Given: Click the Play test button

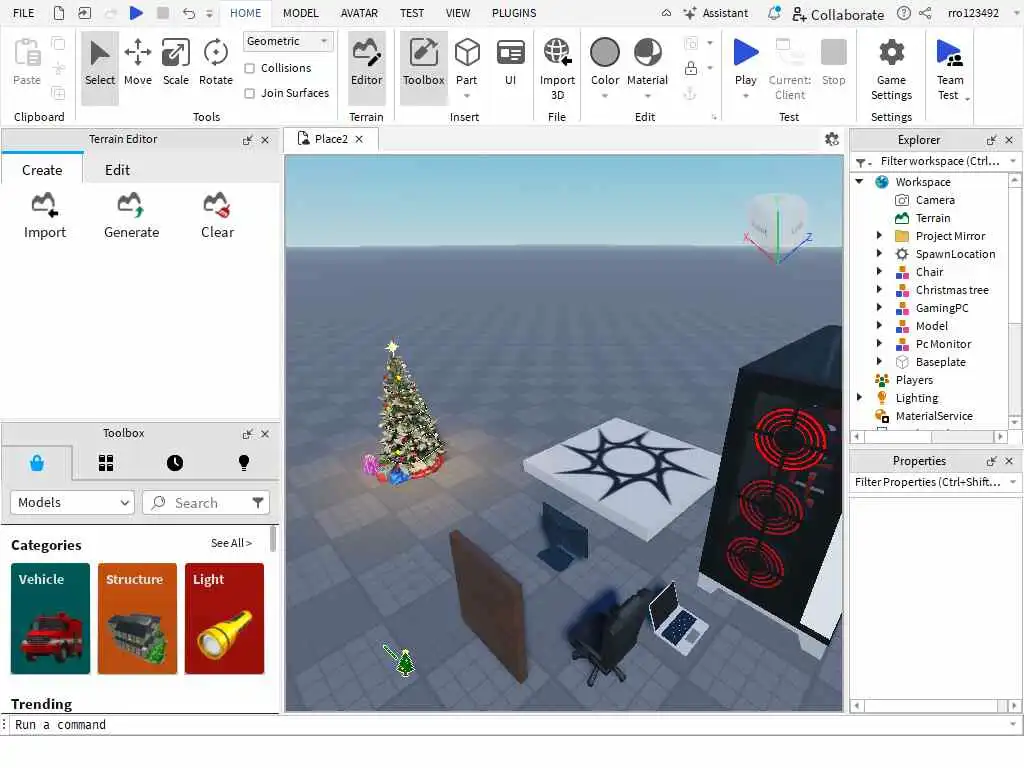Looking at the screenshot, I should pos(745,61).
